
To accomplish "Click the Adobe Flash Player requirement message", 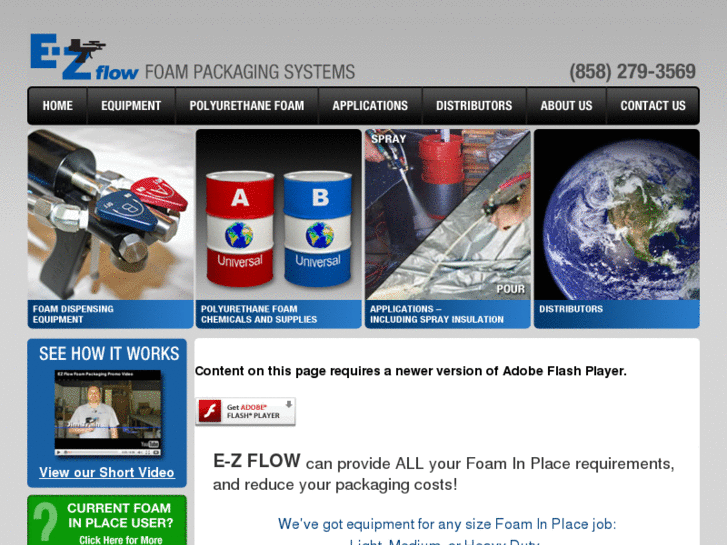I will [411, 371].
